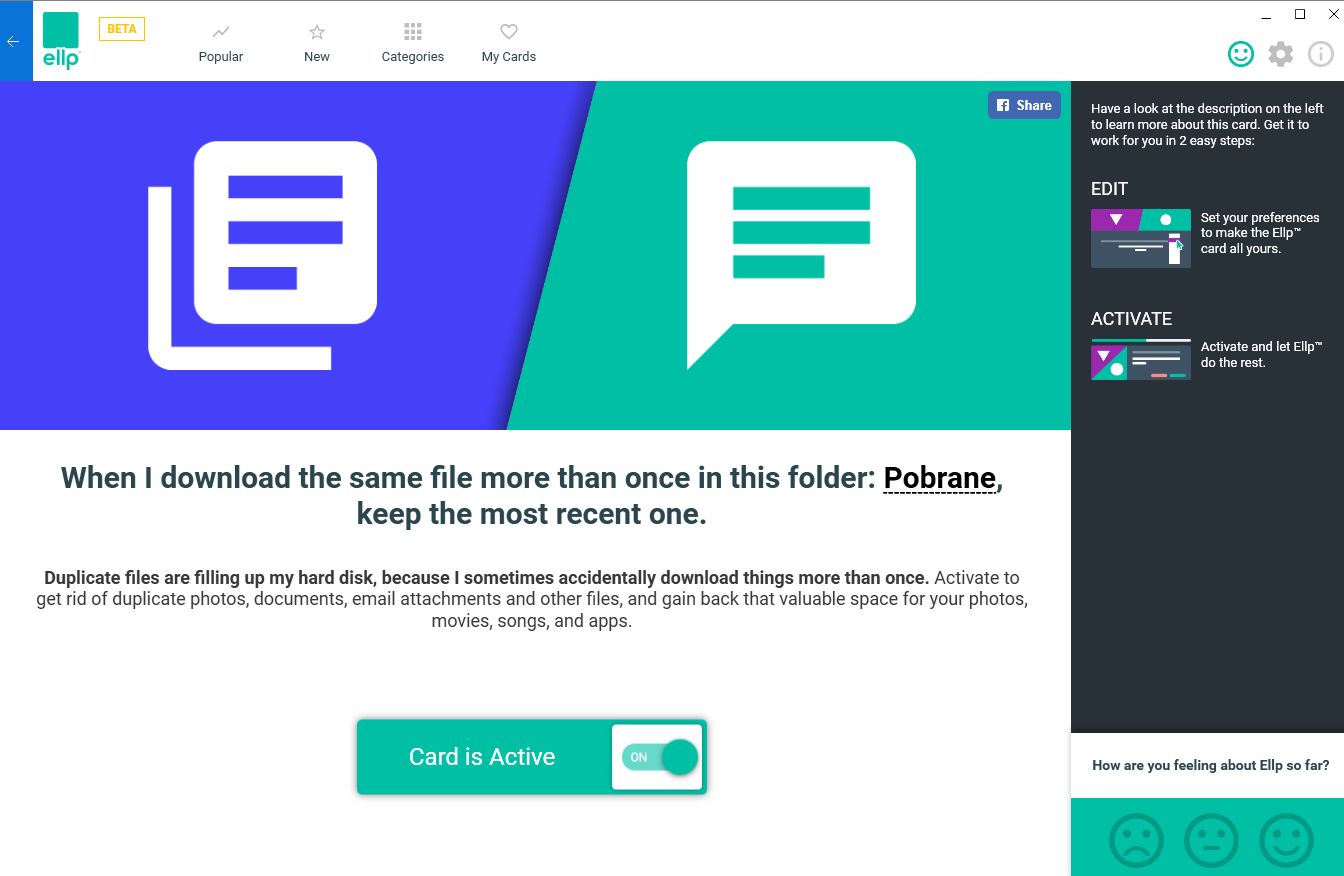Click the 'Set your preferences' description text
This screenshot has width=1344, height=876.
click(1260, 233)
